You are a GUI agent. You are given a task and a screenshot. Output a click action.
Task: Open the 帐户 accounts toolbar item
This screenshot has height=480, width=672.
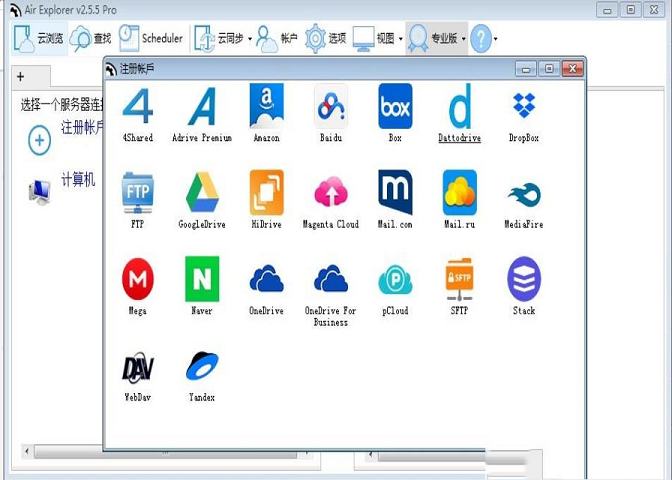[276, 39]
